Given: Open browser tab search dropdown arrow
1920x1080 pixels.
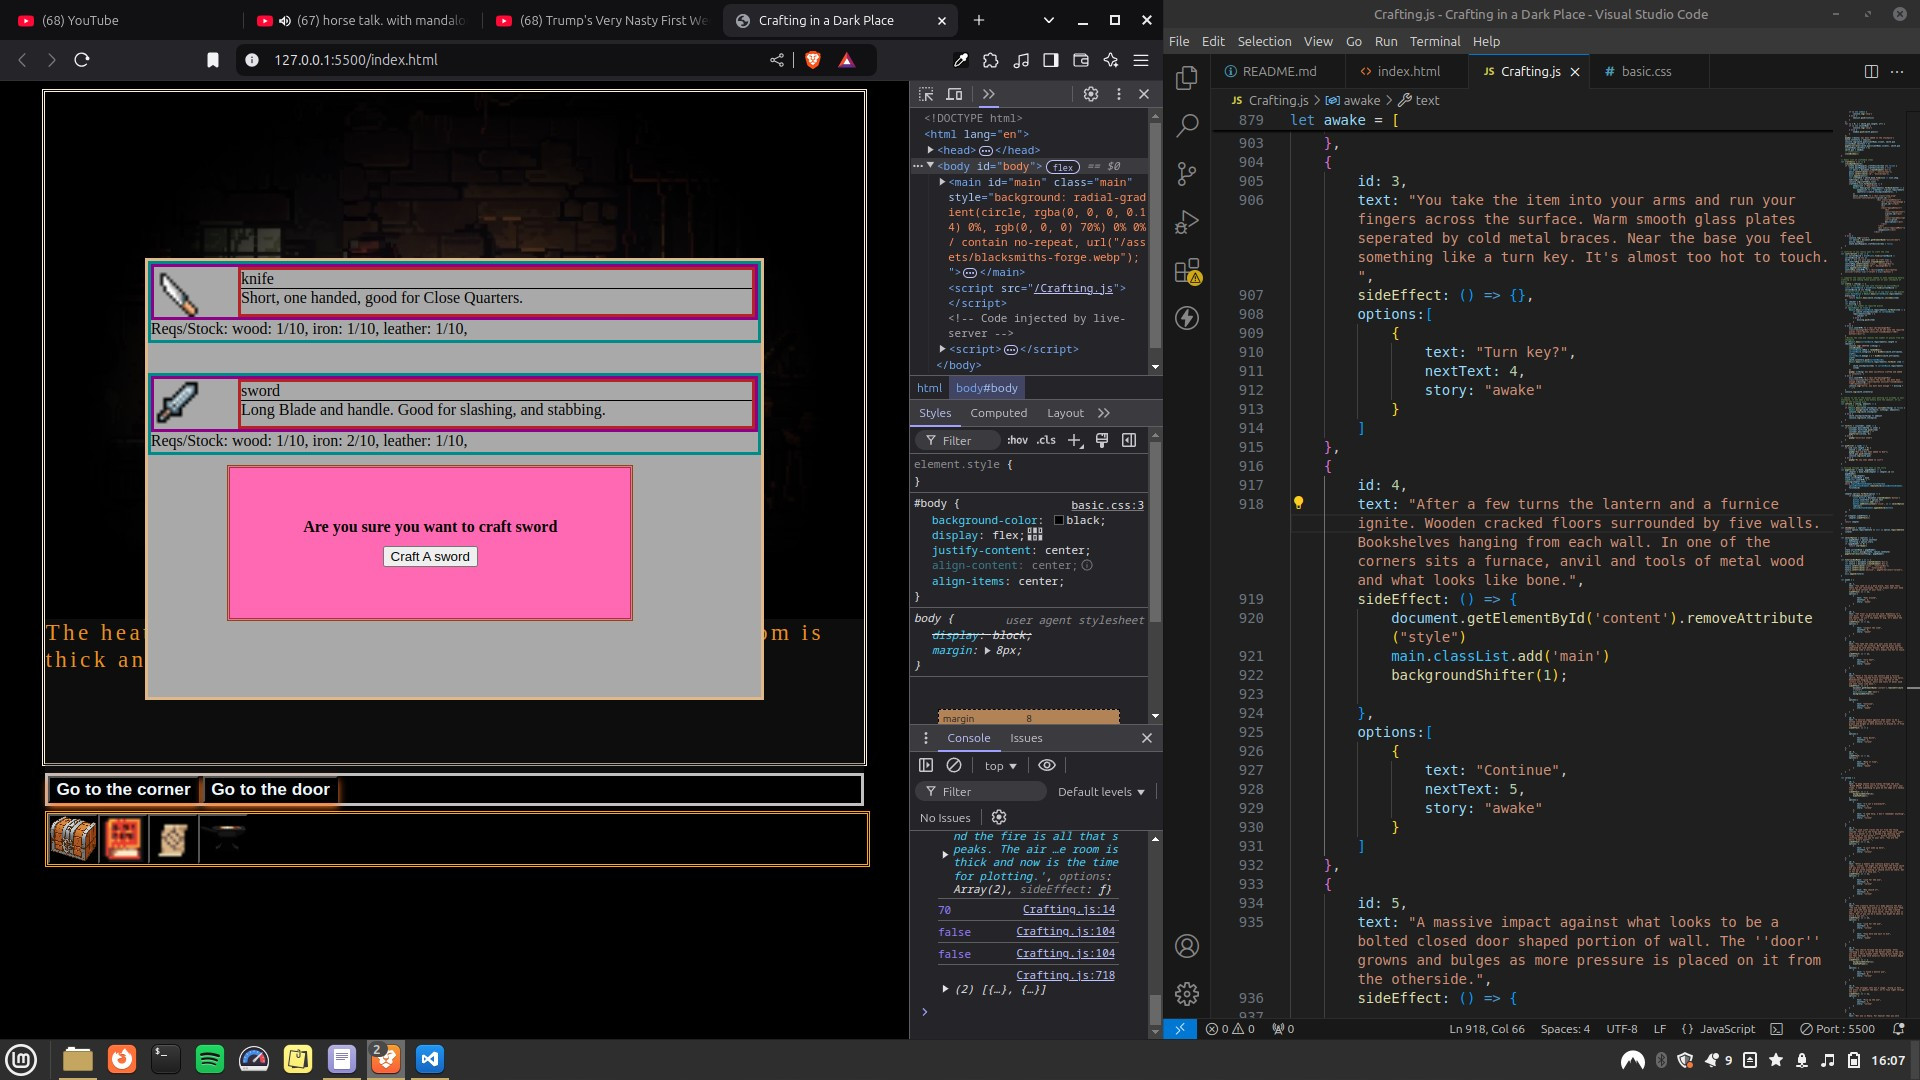Looking at the screenshot, I should pyautogui.click(x=1048, y=20).
